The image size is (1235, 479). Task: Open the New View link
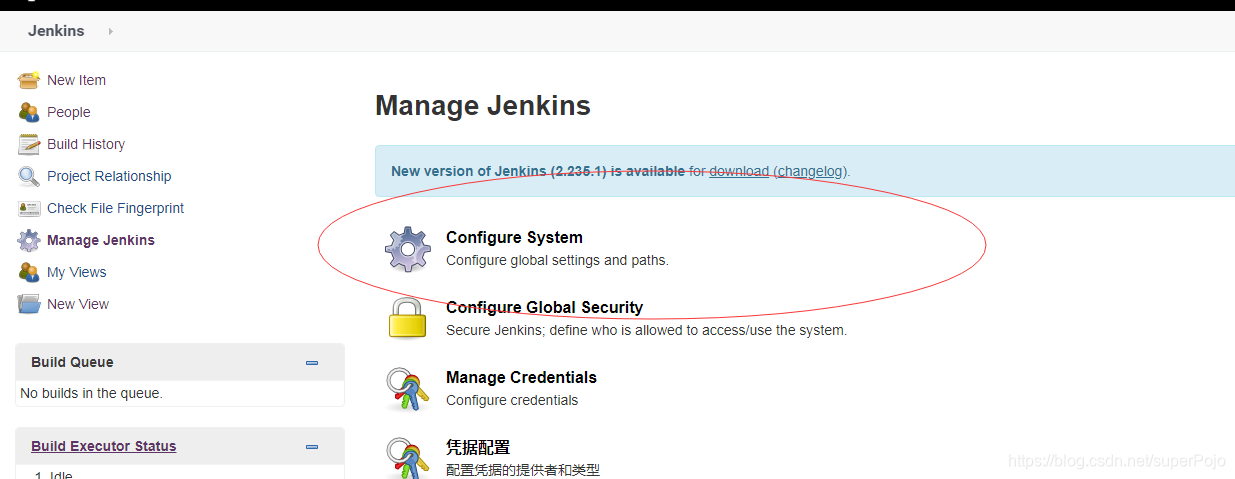[78, 304]
